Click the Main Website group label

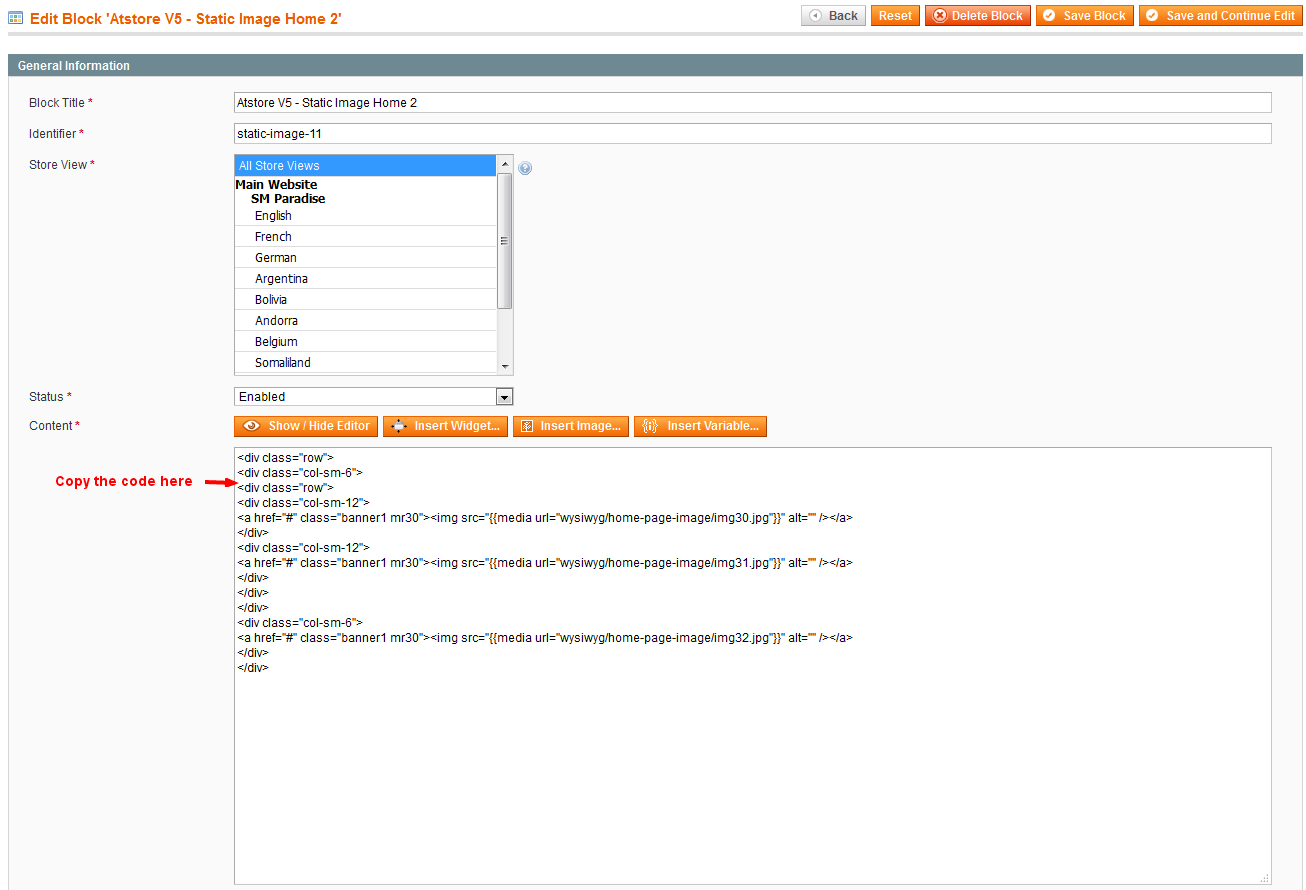pos(276,185)
